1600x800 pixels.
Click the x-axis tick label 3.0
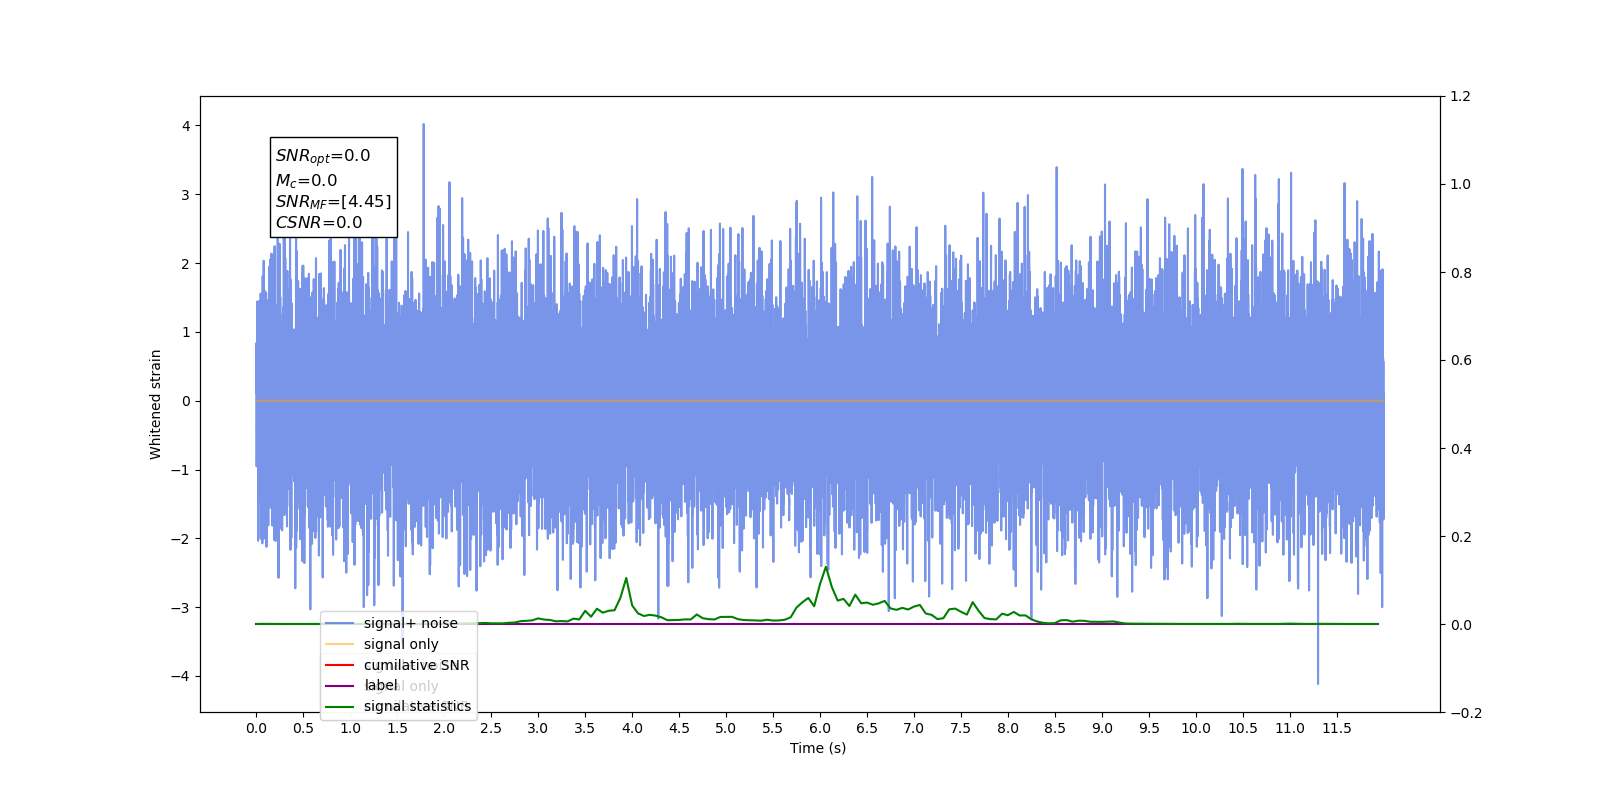tap(538, 728)
